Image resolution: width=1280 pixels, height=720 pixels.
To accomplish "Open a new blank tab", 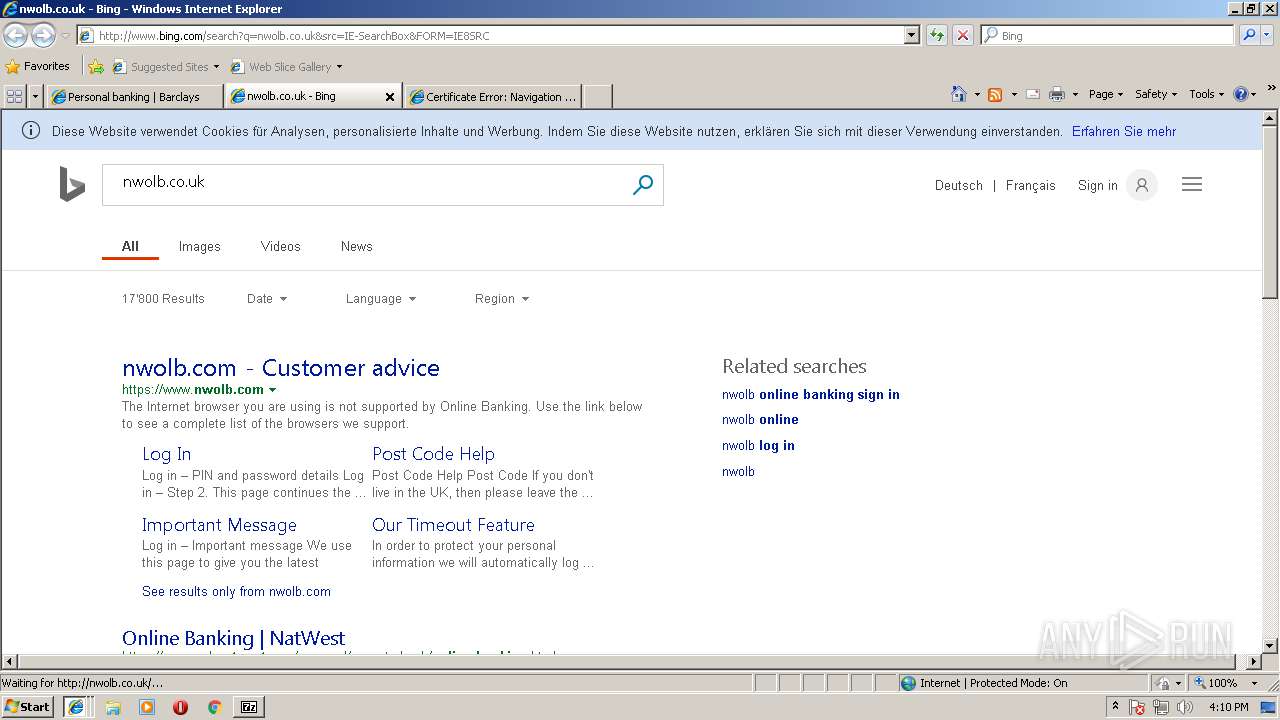I will tap(597, 97).
